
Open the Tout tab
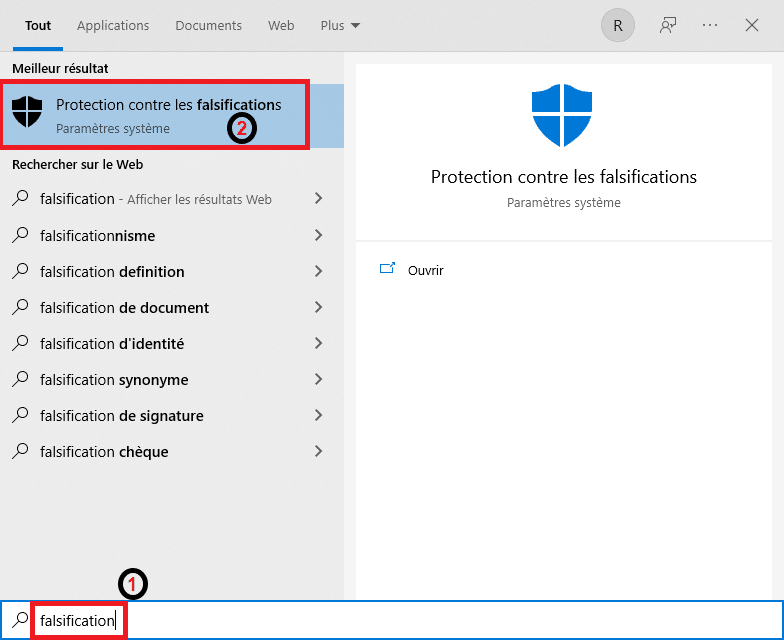(x=38, y=26)
